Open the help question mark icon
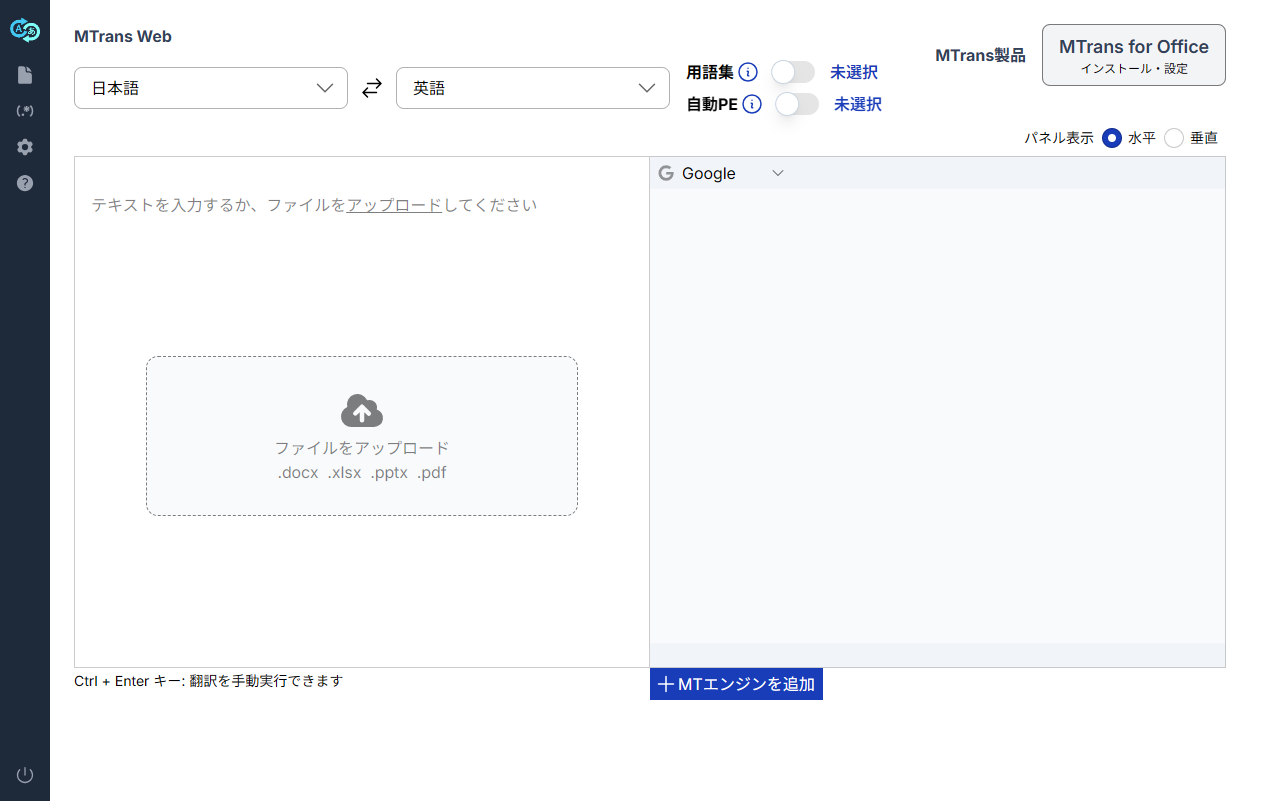The image size is (1280, 801). 25,183
